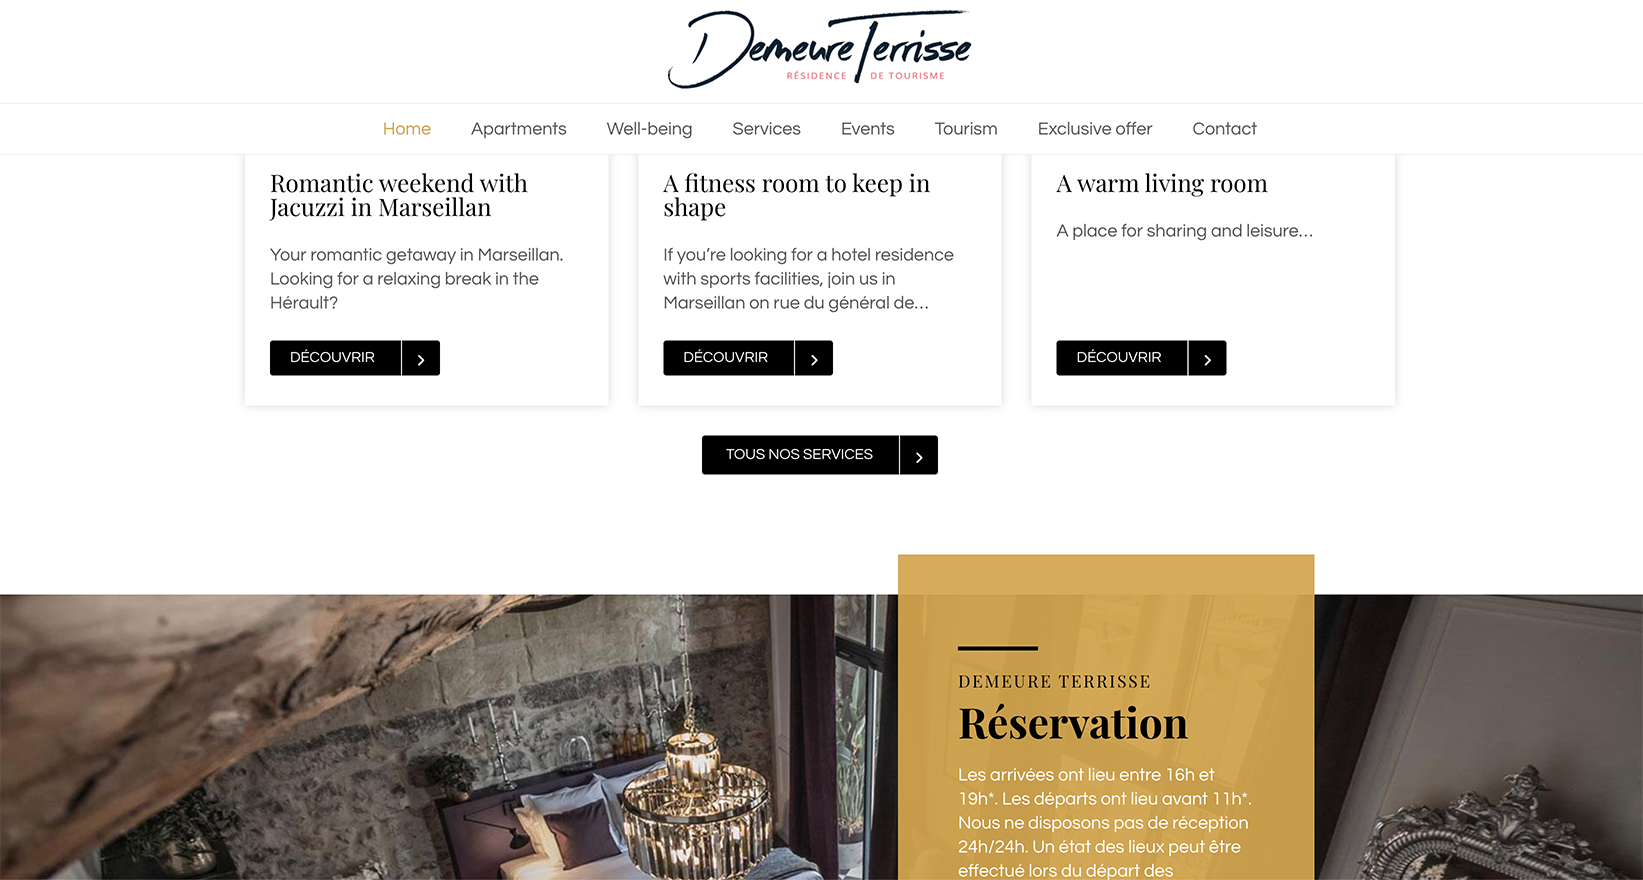Screen dimensions: 1643x880
Task: Go to the Well-being page
Action: [649, 129]
